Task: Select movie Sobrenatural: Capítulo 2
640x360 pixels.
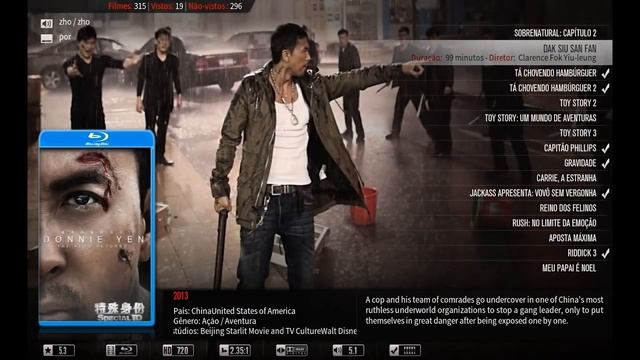Action: [555, 33]
